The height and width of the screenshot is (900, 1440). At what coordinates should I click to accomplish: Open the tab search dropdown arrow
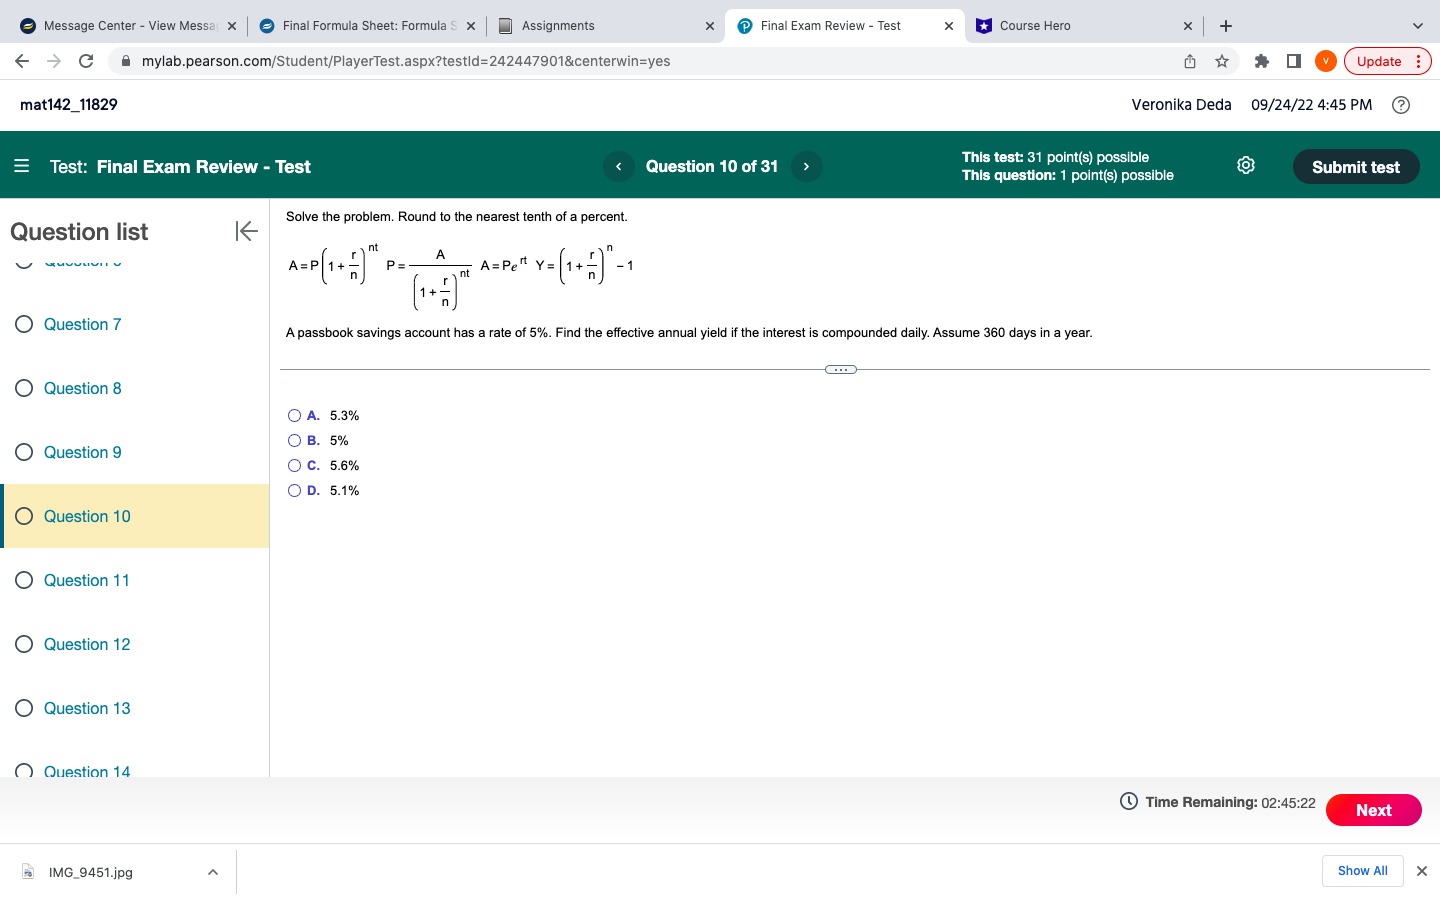coord(1418,26)
